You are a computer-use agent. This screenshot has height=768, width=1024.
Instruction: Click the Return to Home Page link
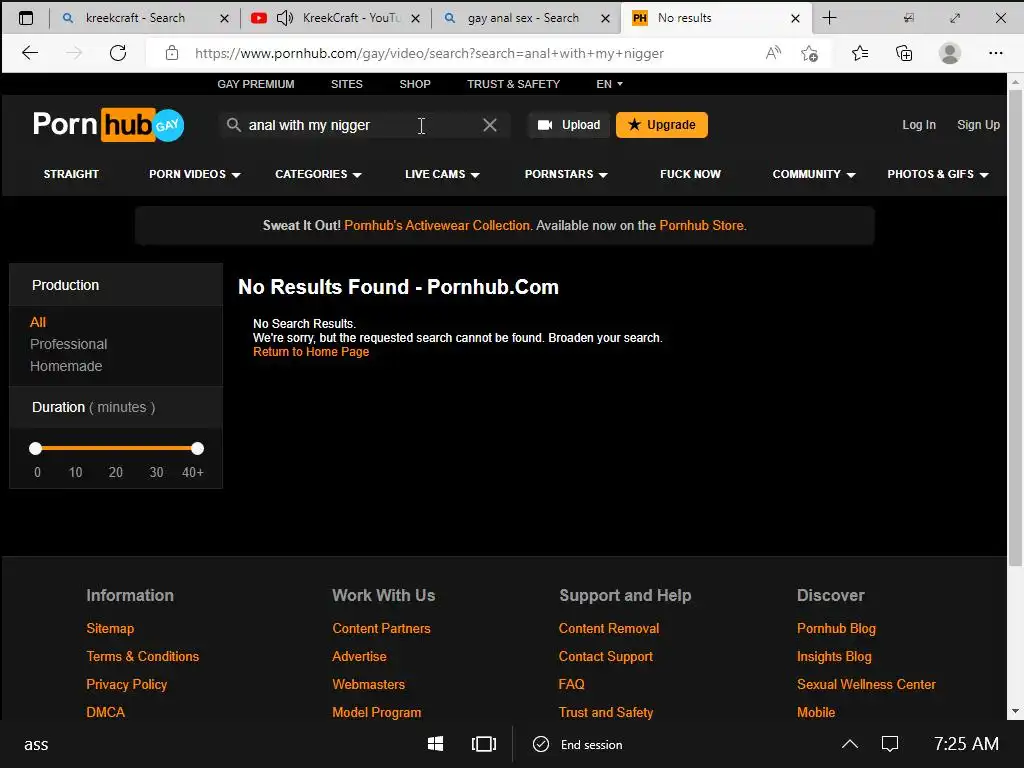[311, 352]
